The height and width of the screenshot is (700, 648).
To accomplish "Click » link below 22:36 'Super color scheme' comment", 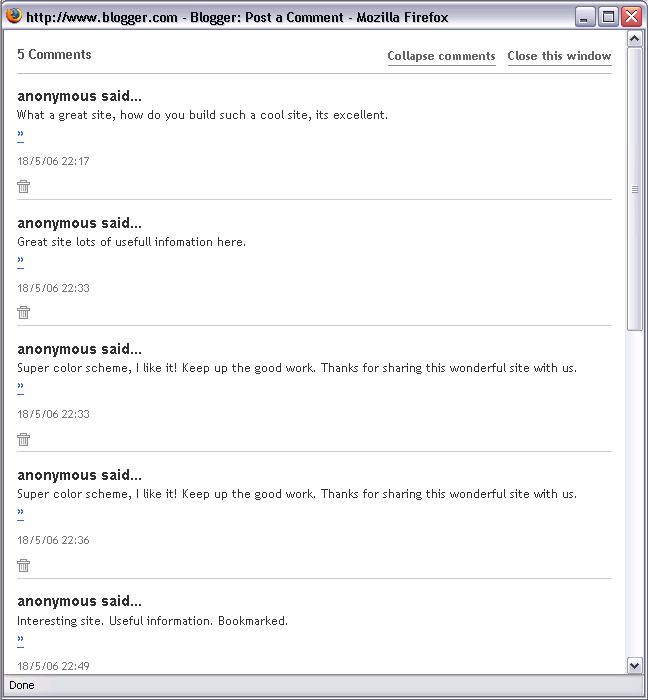I will [x=21, y=512].
